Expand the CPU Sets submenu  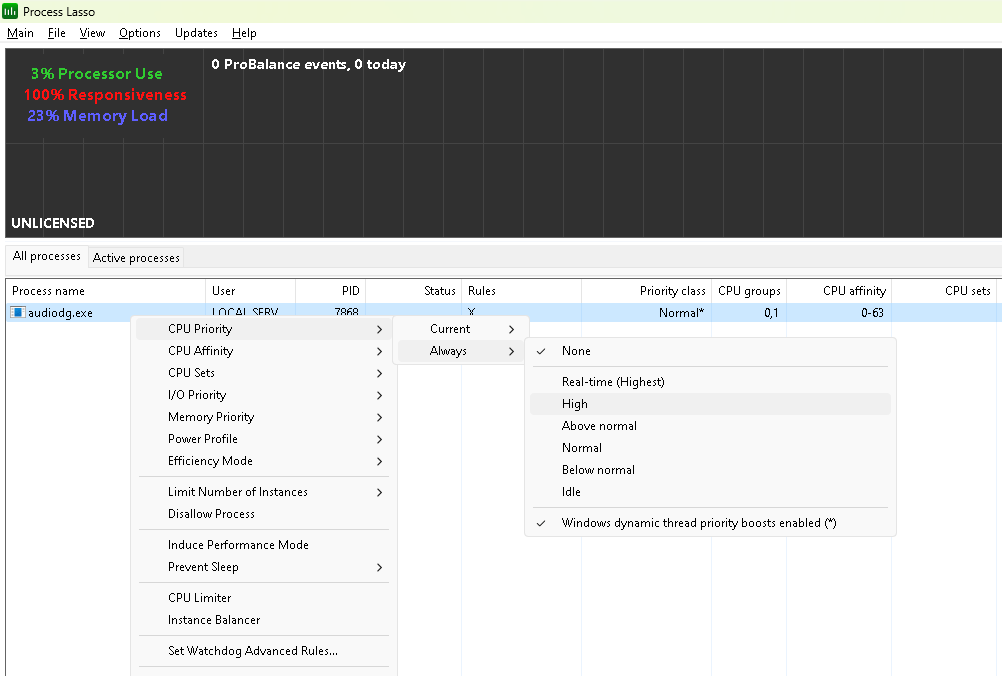264,373
